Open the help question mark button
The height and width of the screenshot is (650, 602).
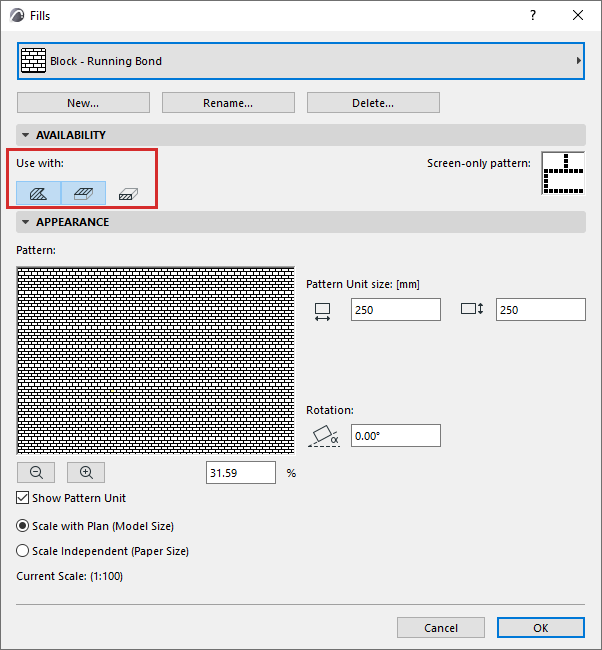click(533, 16)
